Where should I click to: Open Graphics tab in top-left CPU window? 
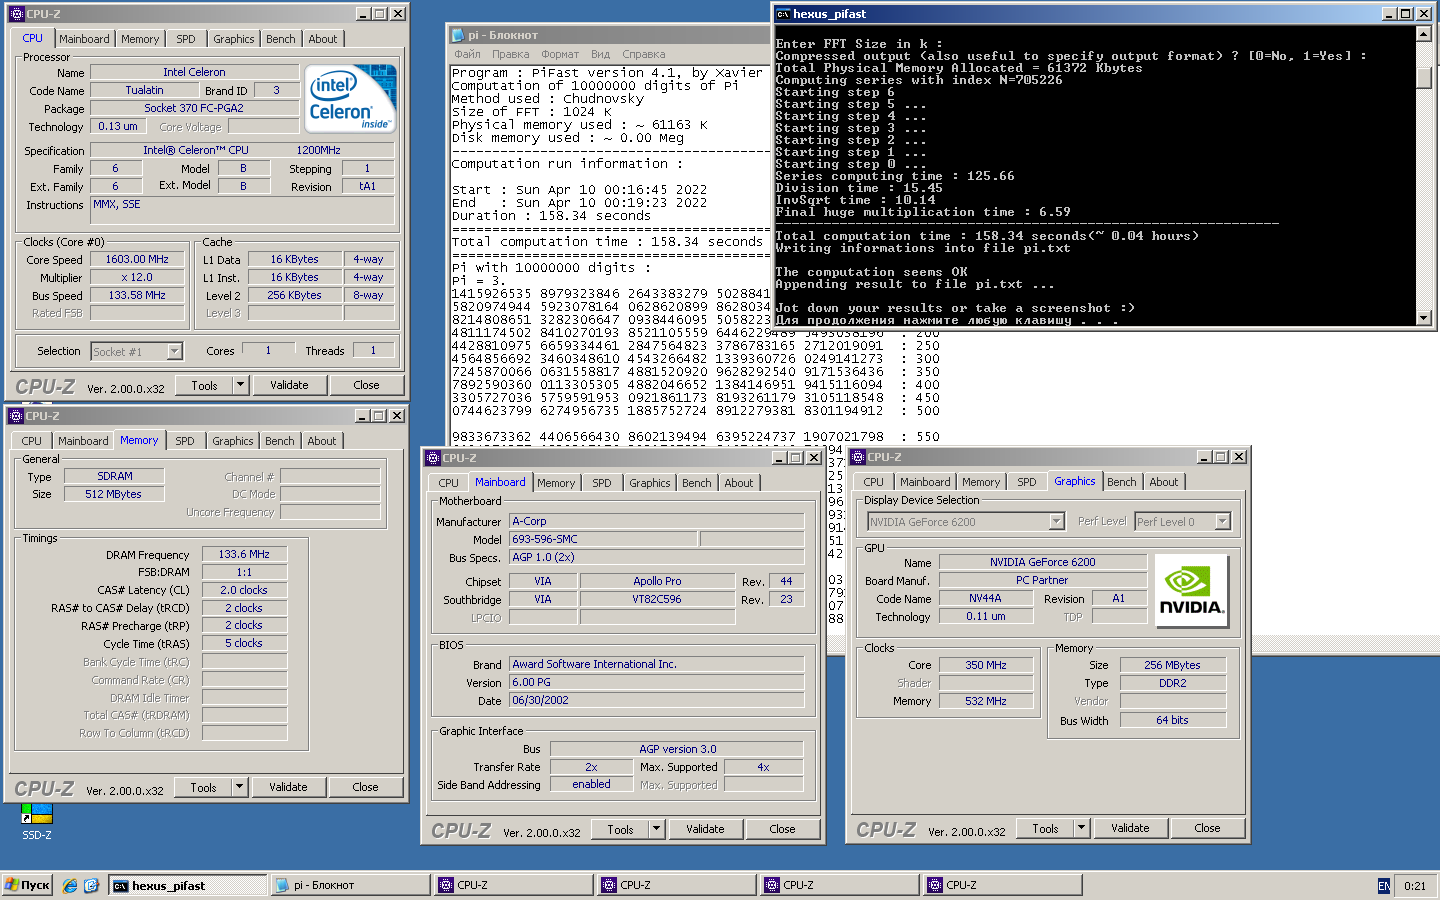pos(234,39)
